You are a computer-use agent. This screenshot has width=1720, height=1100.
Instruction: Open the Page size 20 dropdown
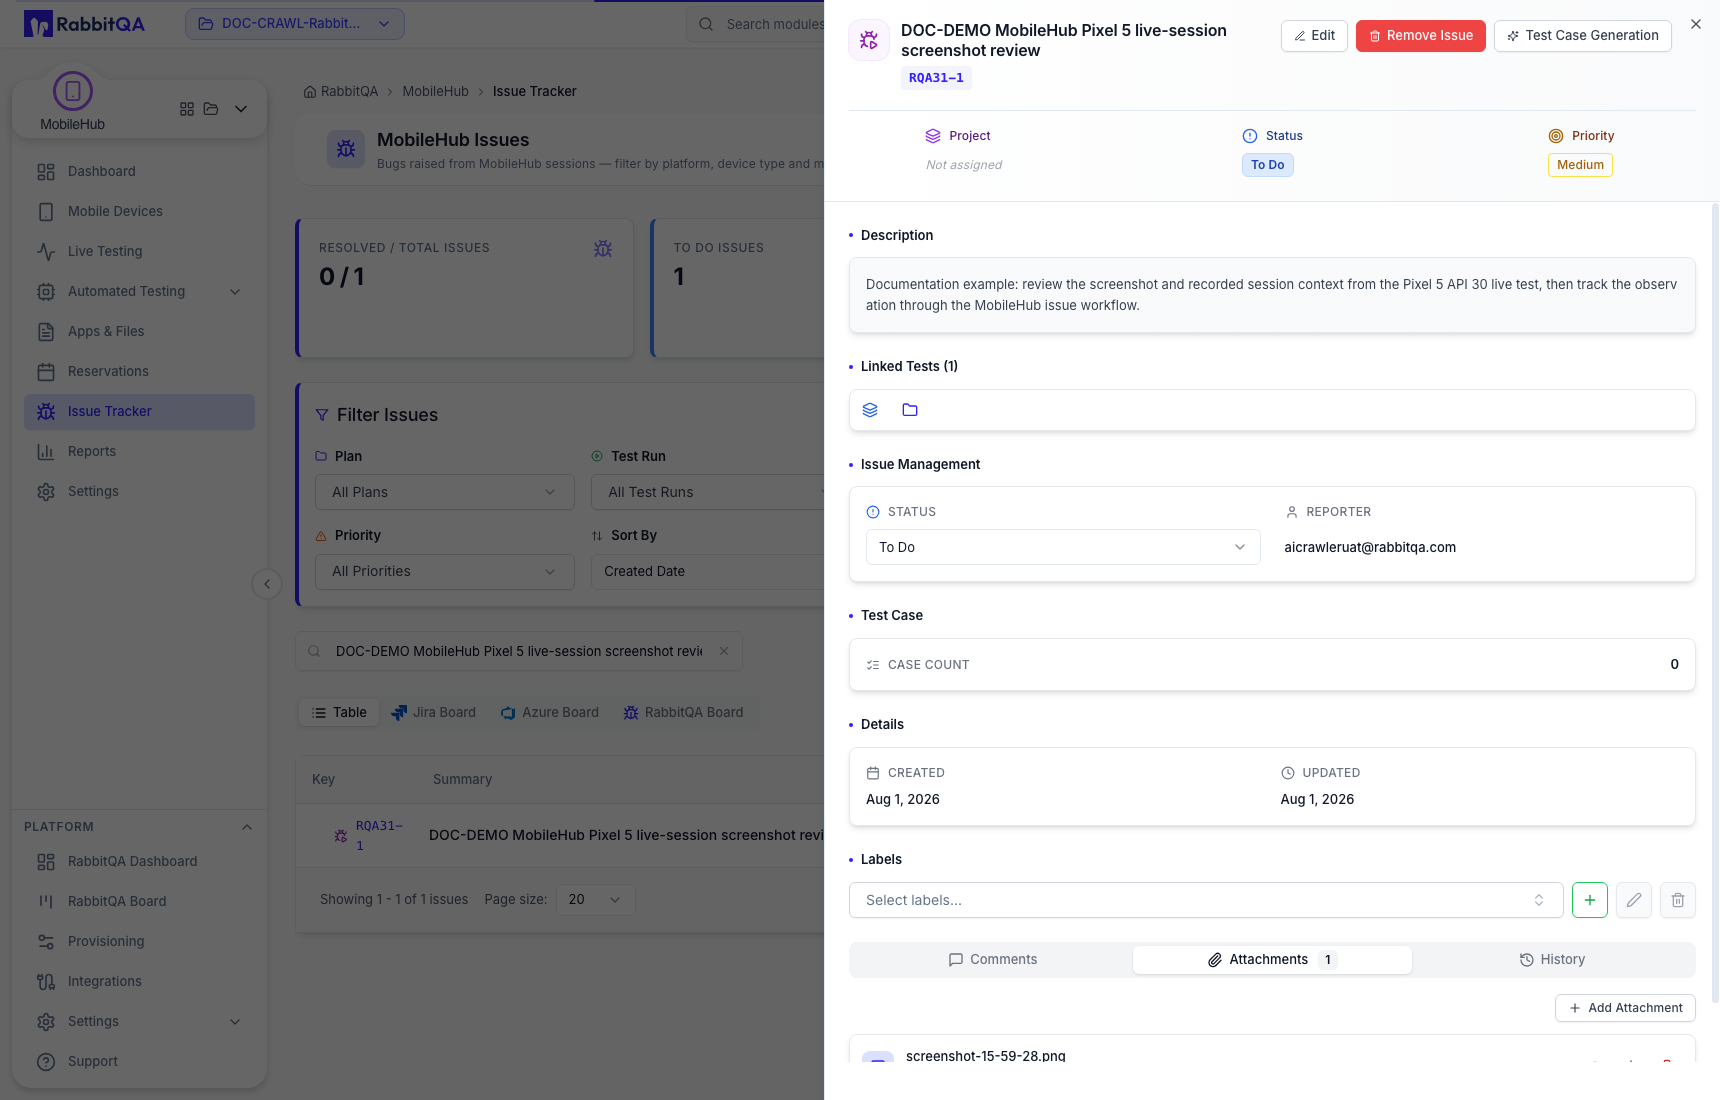(595, 900)
